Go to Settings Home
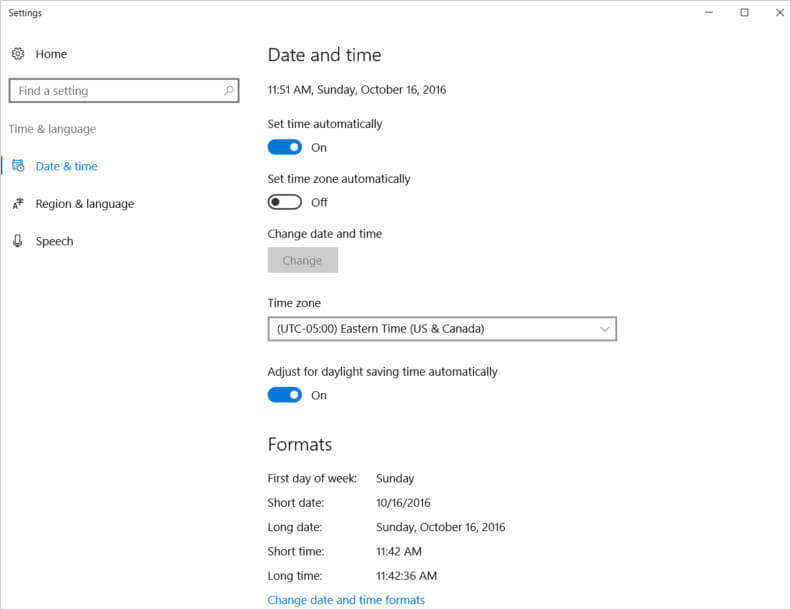This screenshot has height=610, width=791. coord(51,54)
